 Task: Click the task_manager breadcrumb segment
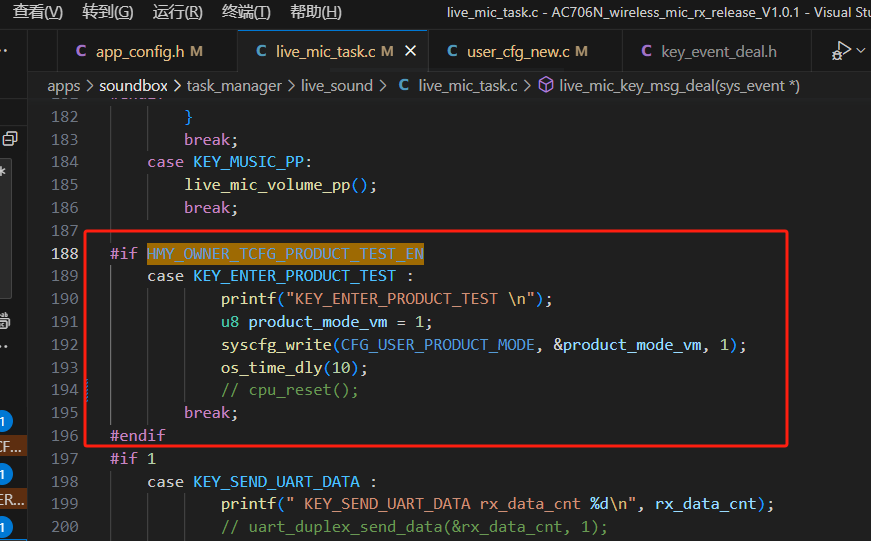(x=234, y=86)
